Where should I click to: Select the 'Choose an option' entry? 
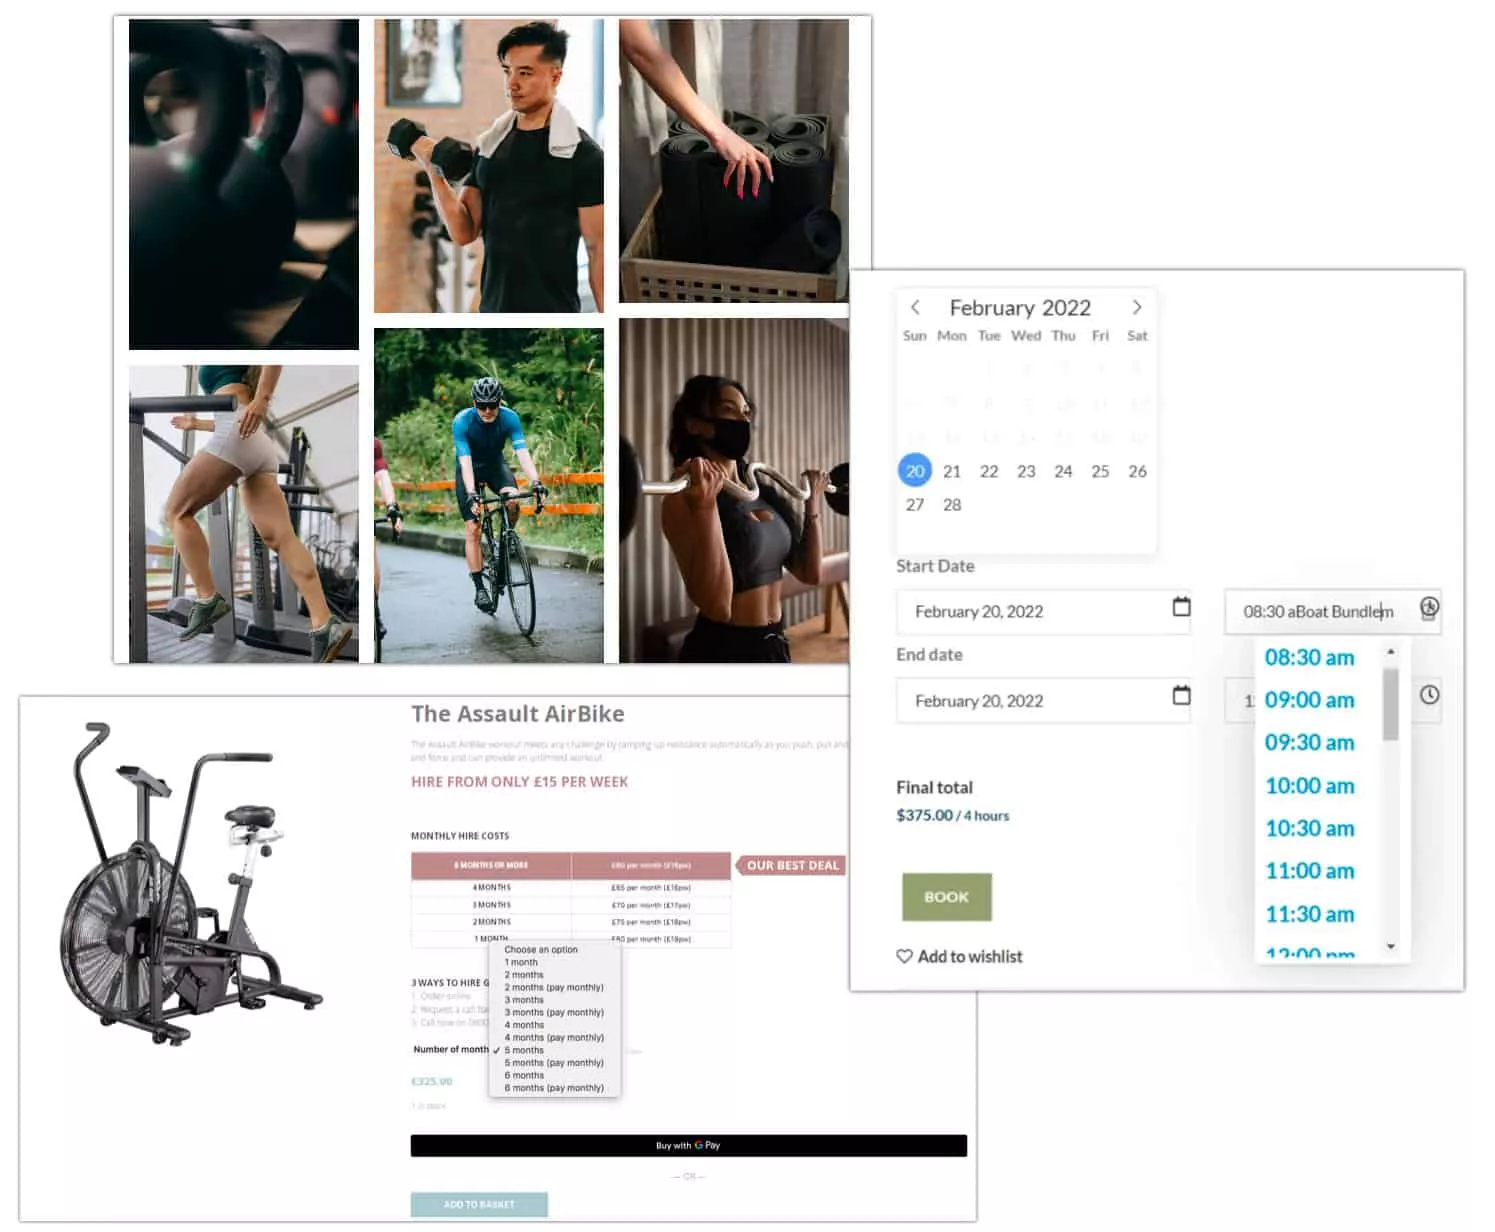540,949
